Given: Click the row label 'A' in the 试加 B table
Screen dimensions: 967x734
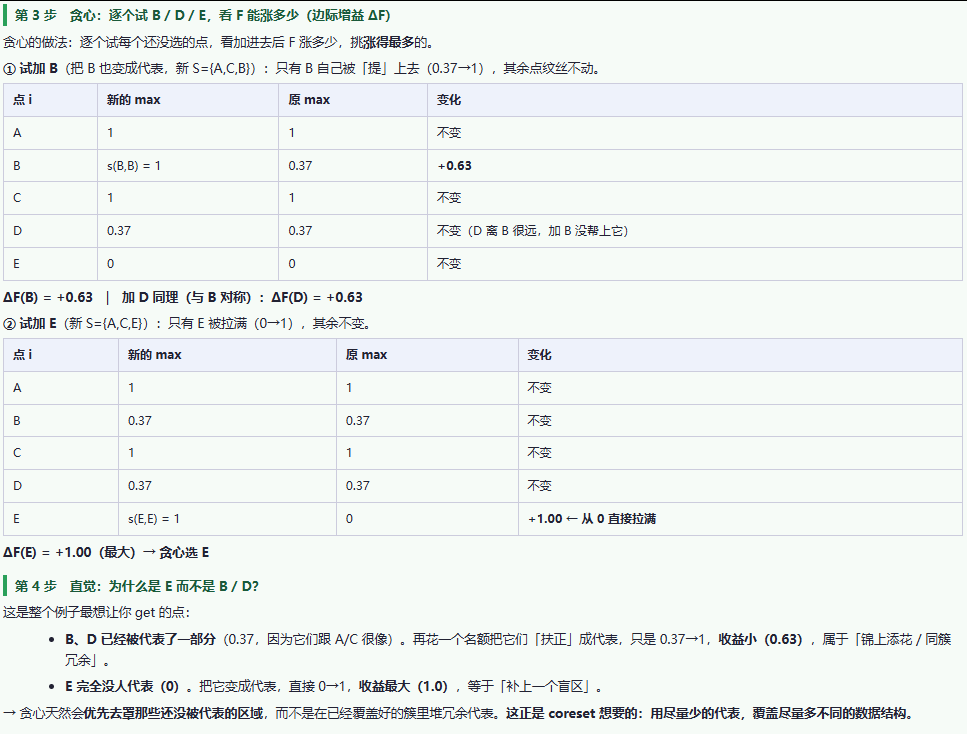Looking at the screenshot, I should coord(17,133).
